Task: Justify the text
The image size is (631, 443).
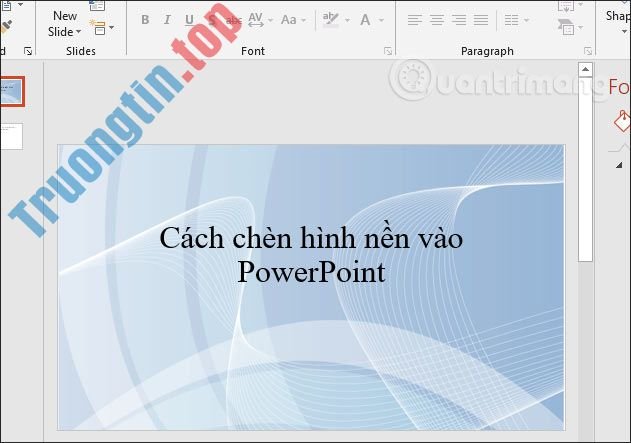Action: click(481, 20)
